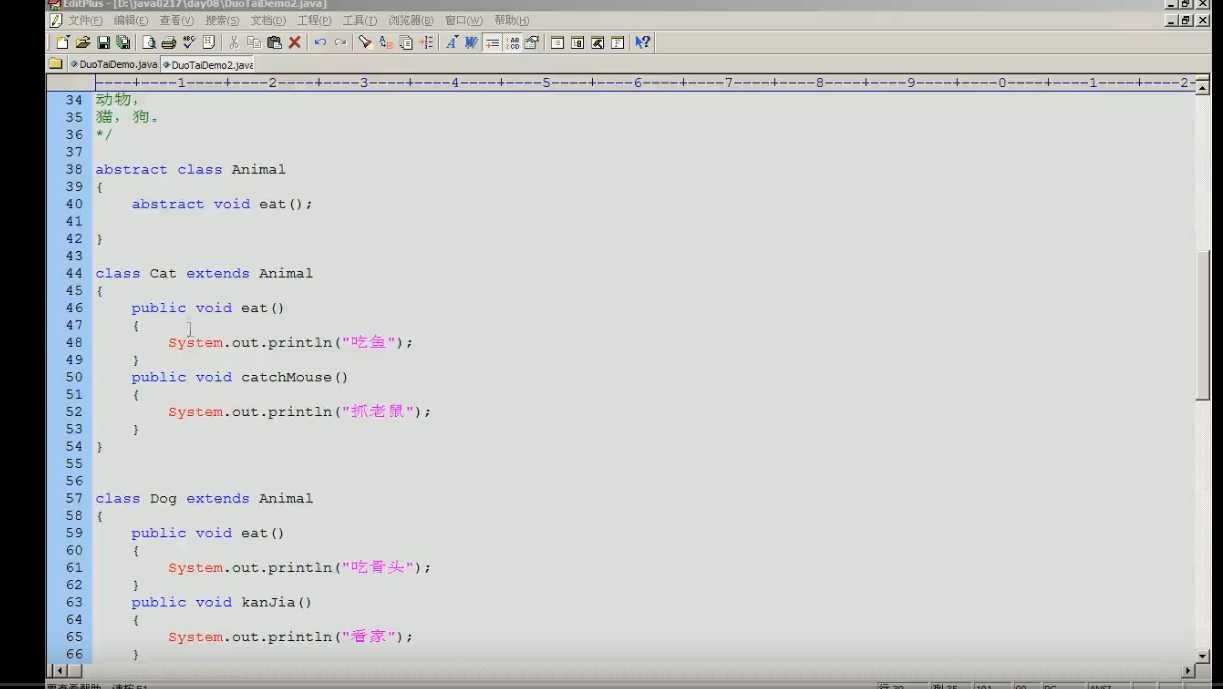This screenshot has width=1223, height=689.
Task: Delete with the red X icon
Action: [x=295, y=42]
